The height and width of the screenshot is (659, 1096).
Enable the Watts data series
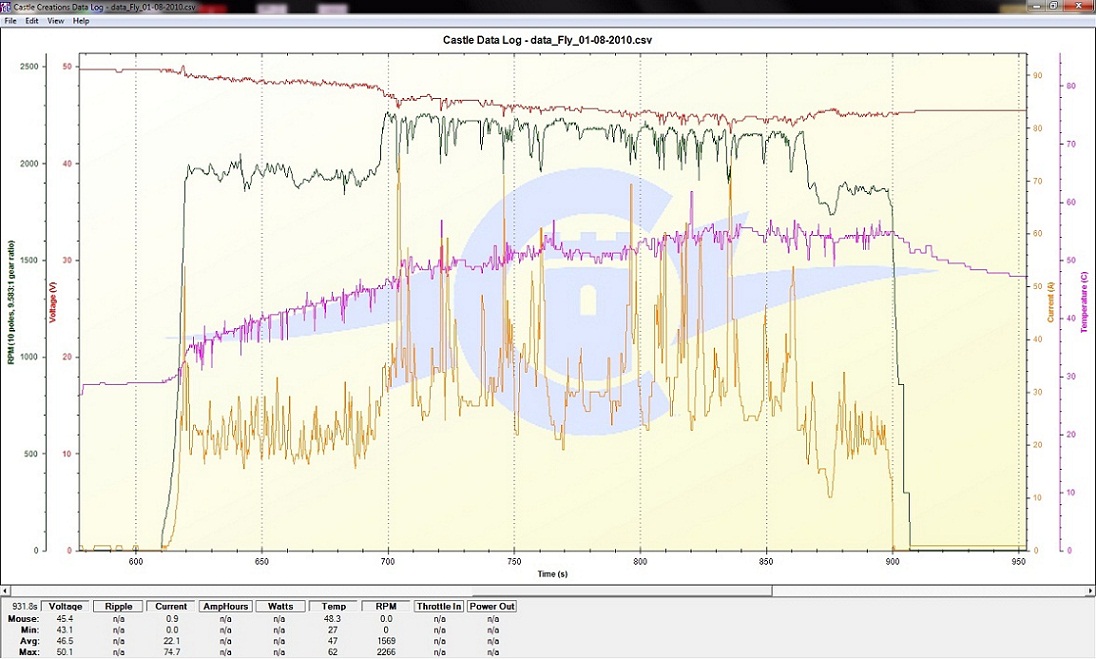click(280, 606)
